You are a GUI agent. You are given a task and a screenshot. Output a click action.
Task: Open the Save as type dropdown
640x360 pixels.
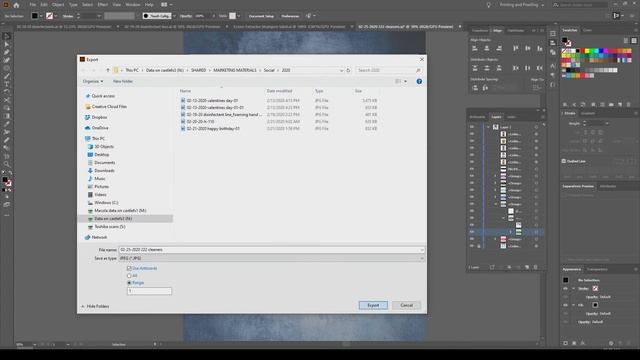271,258
